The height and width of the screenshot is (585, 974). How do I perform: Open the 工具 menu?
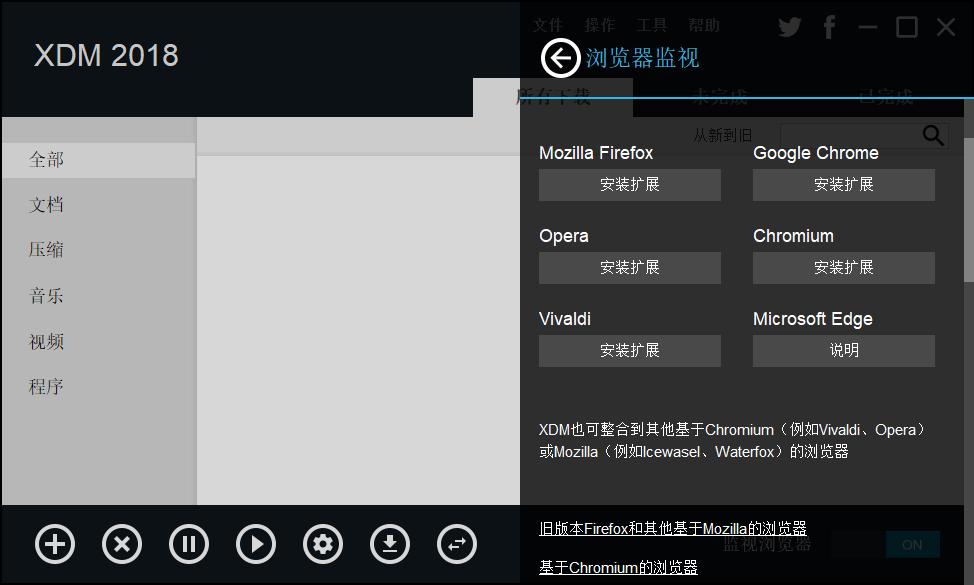652,25
